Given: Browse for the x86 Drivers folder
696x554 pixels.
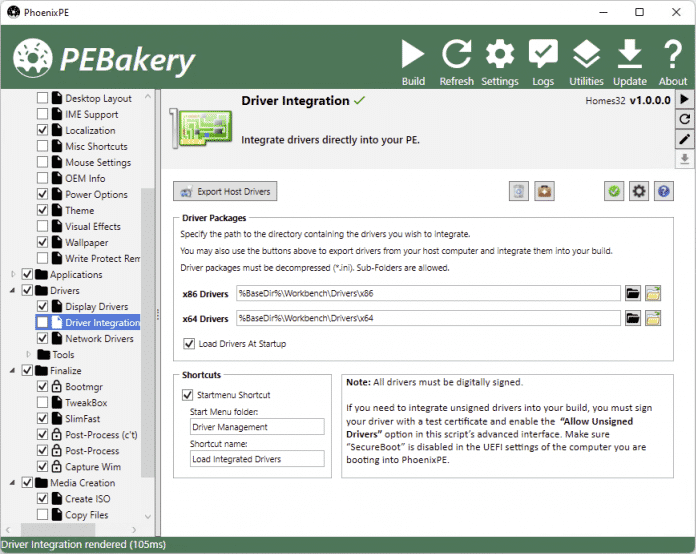Looking at the screenshot, I should pyautogui.click(x=633, y=293).
